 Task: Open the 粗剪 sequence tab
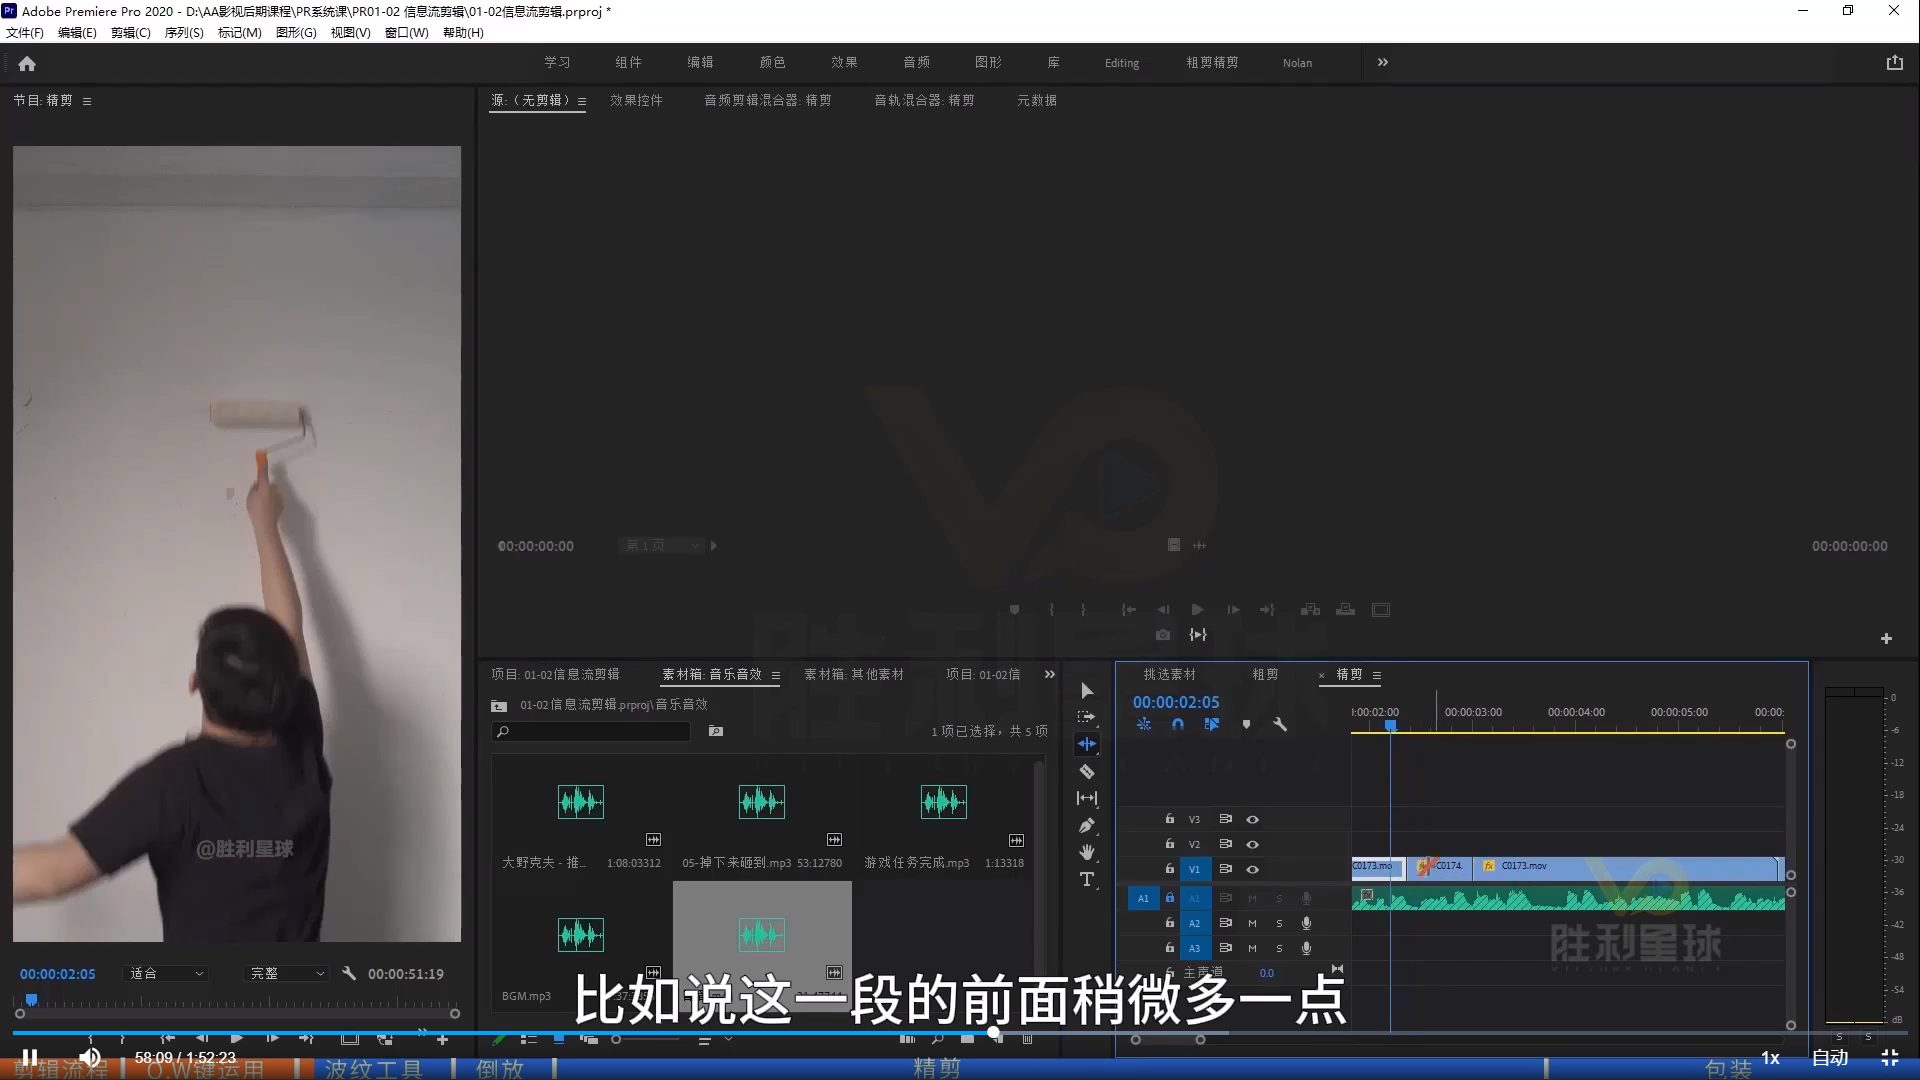pos(1265,675)
